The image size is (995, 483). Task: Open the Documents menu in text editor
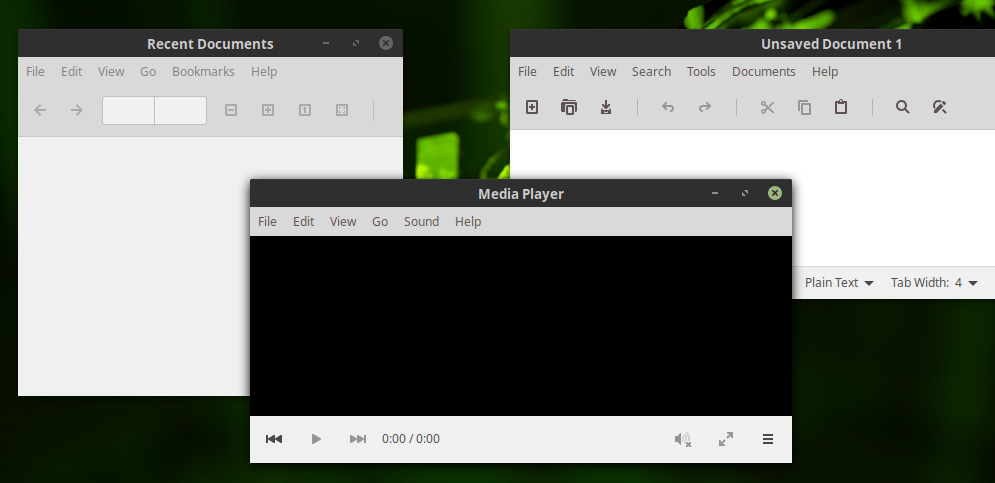763,72
